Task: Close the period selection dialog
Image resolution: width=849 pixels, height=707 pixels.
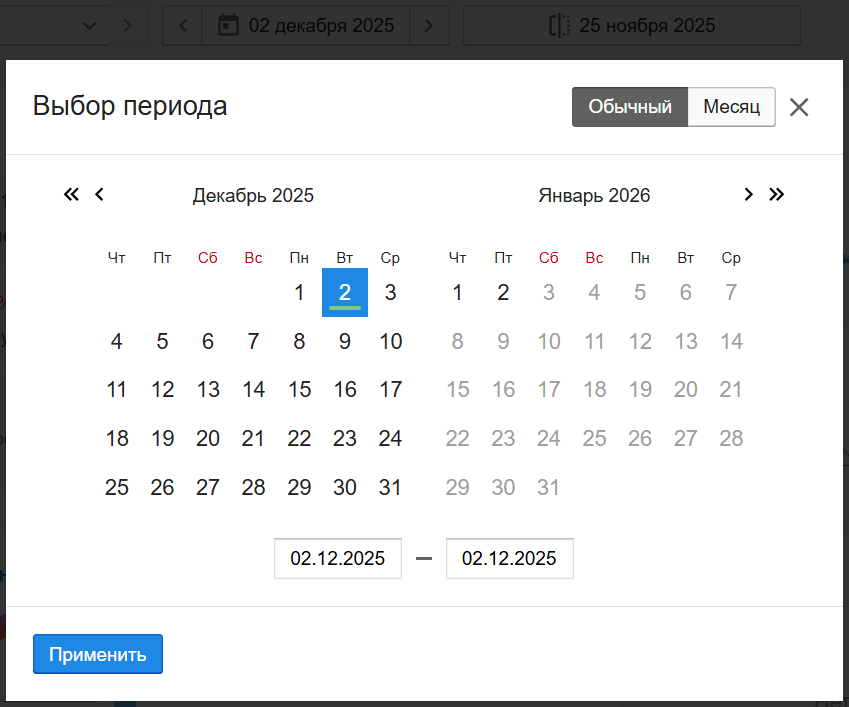Action: point(798,108)
